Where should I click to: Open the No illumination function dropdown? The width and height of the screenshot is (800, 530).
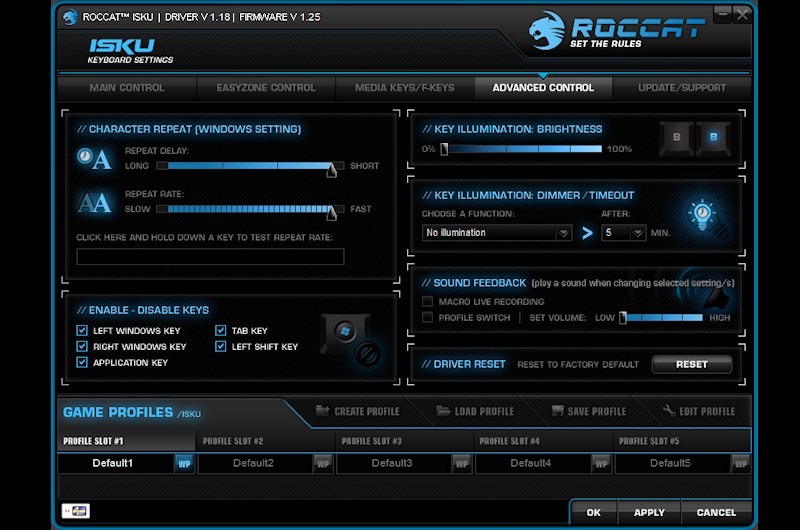tap(497, 233)
